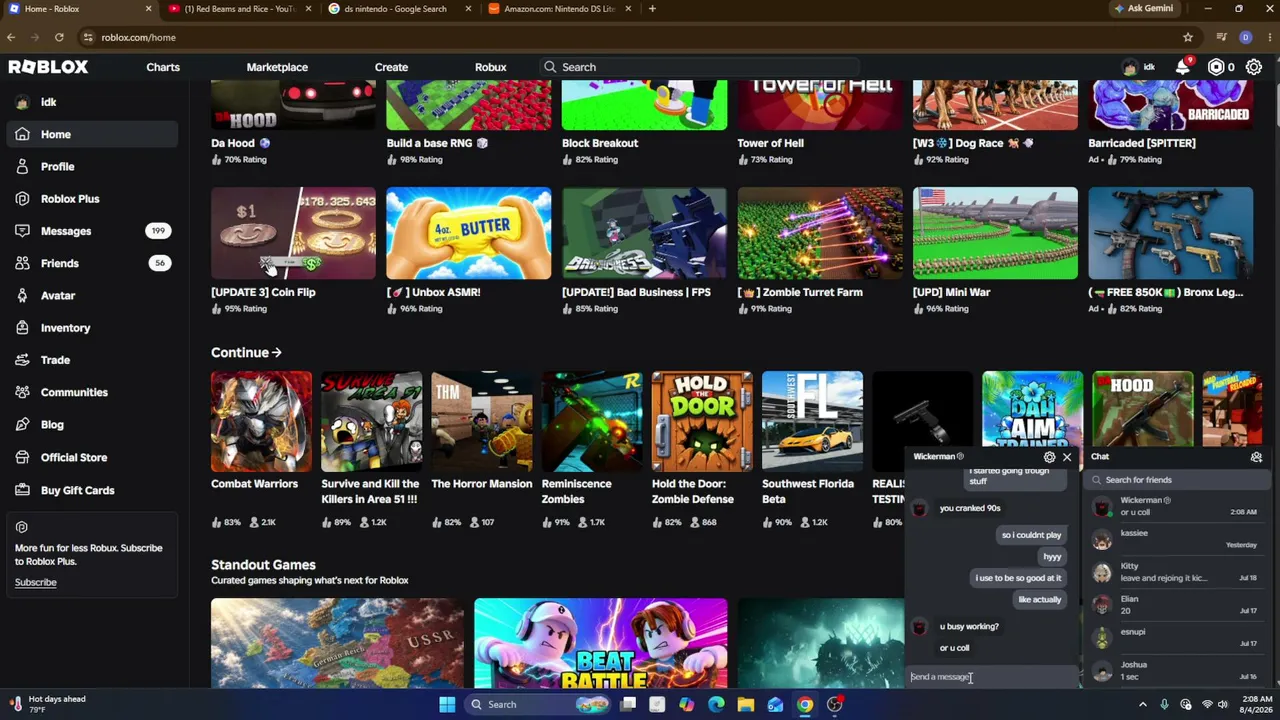Open the Windows Start menu
The image size is (1280, 720).
point(447,704)
